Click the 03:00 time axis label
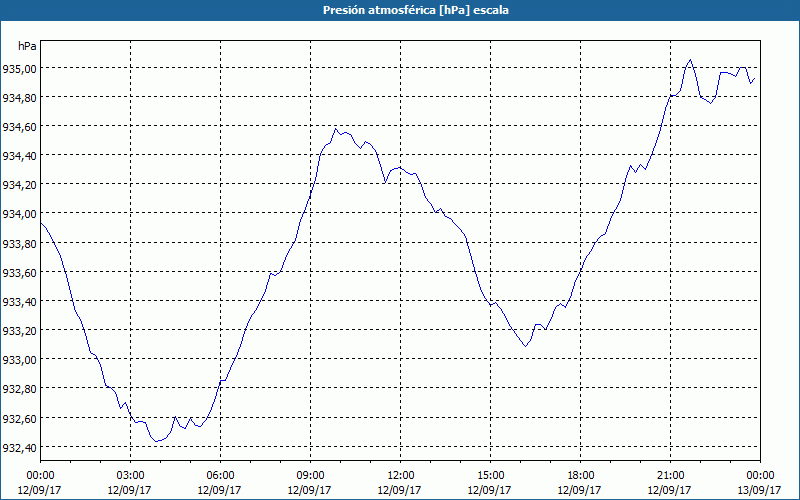Viewport: 800px width, 500px height. point(130,475)
